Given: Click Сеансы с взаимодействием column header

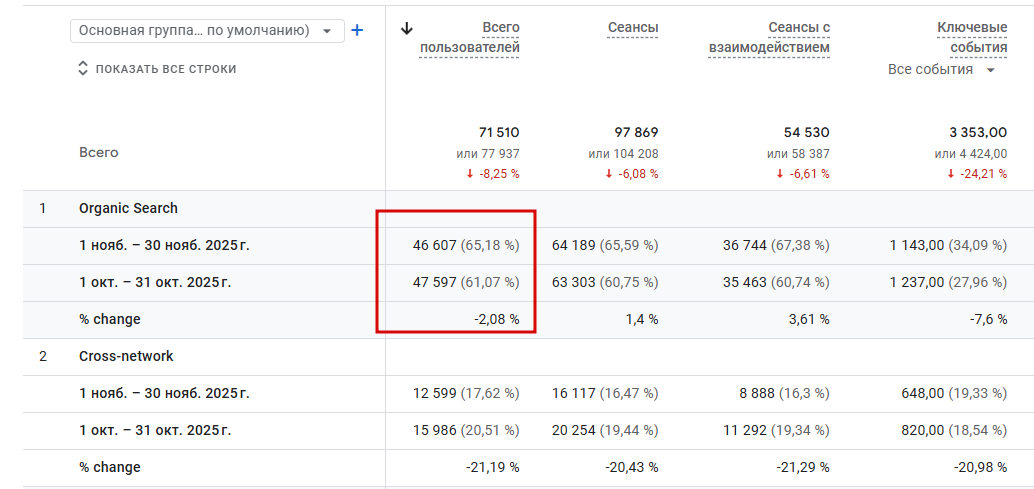Looking at the screenshot, I should (770, 37).
